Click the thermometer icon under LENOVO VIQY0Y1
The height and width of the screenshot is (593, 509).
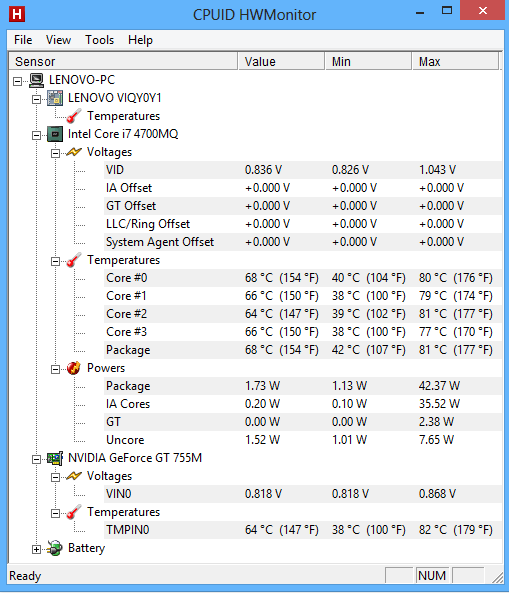coord(74,116)
